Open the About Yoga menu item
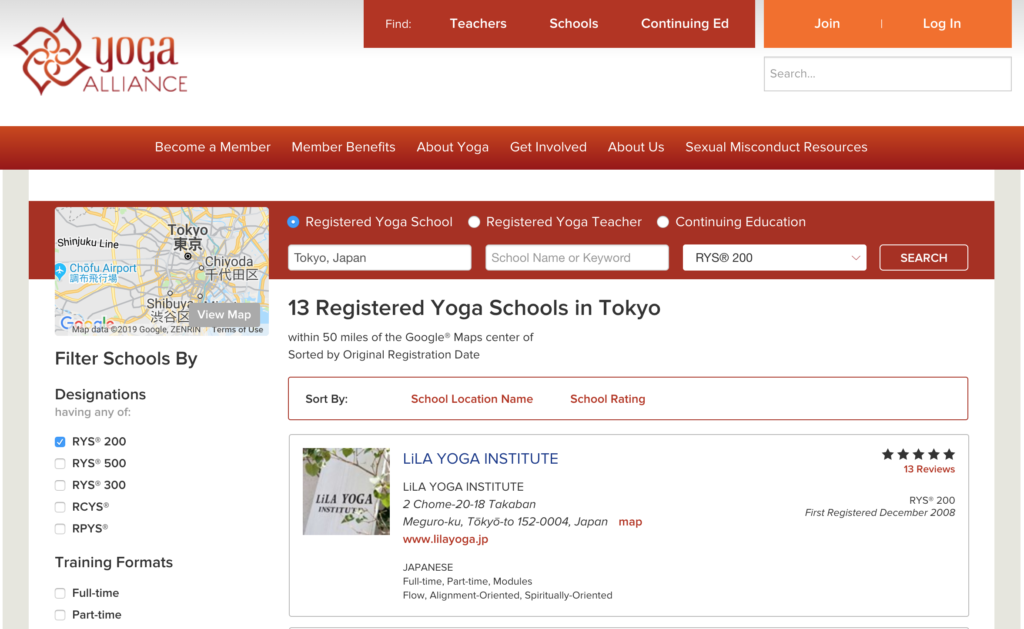Screen dimensions: 1024x629 point(453,147)
